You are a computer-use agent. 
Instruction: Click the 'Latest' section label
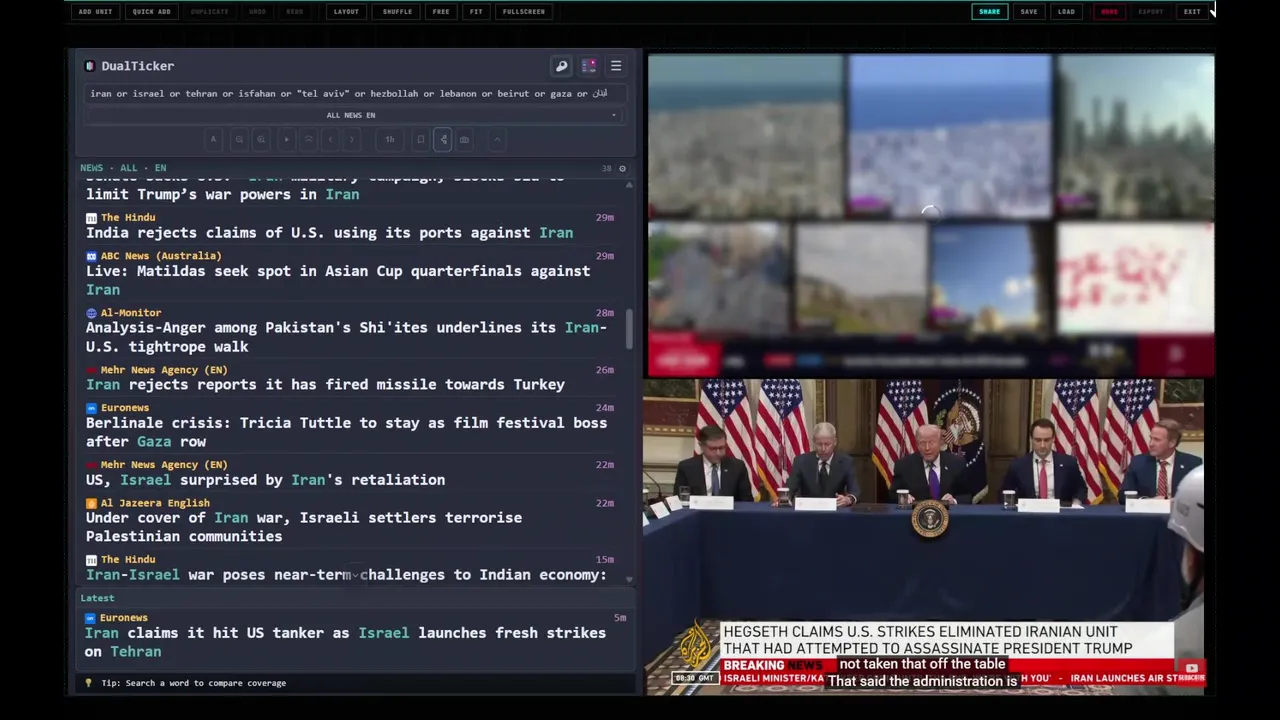97,598
